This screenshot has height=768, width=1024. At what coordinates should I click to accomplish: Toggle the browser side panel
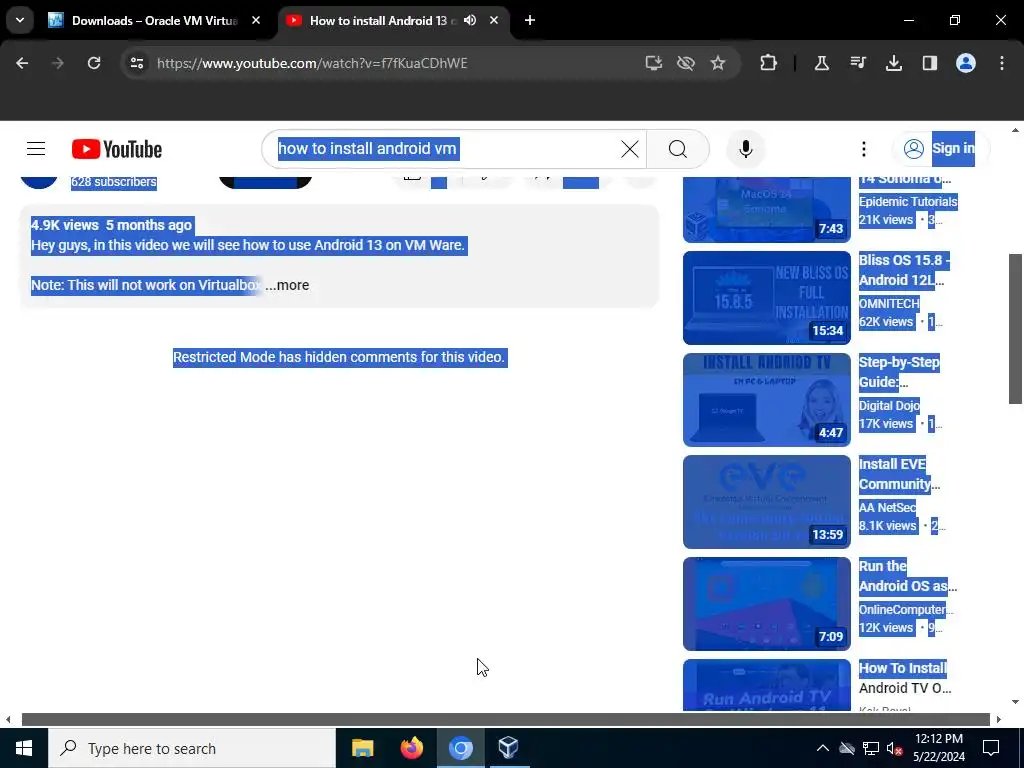point(930,63)
